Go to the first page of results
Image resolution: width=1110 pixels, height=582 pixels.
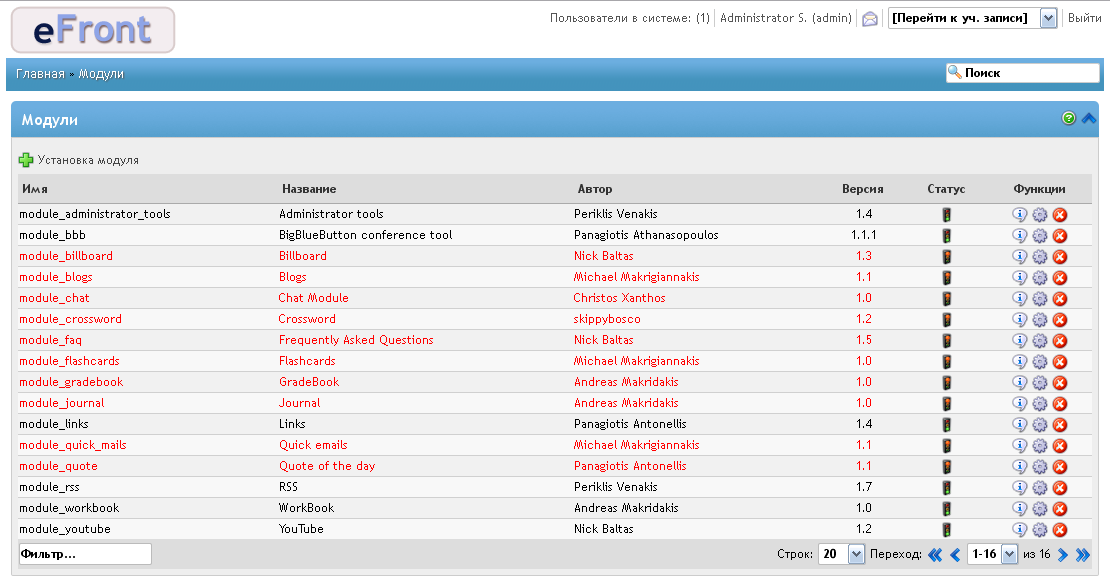pyautogui.click(x=935, y=555)
